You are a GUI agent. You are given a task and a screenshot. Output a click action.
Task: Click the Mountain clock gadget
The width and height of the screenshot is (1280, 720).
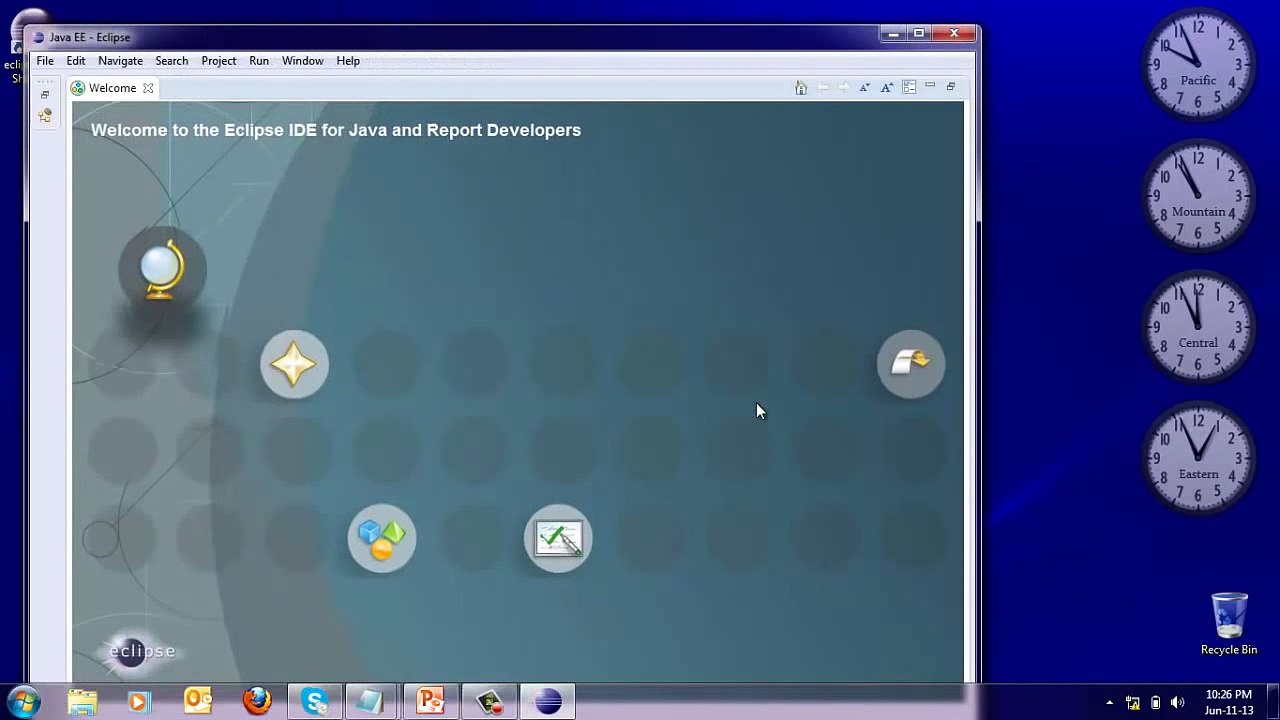(1198, 196)
